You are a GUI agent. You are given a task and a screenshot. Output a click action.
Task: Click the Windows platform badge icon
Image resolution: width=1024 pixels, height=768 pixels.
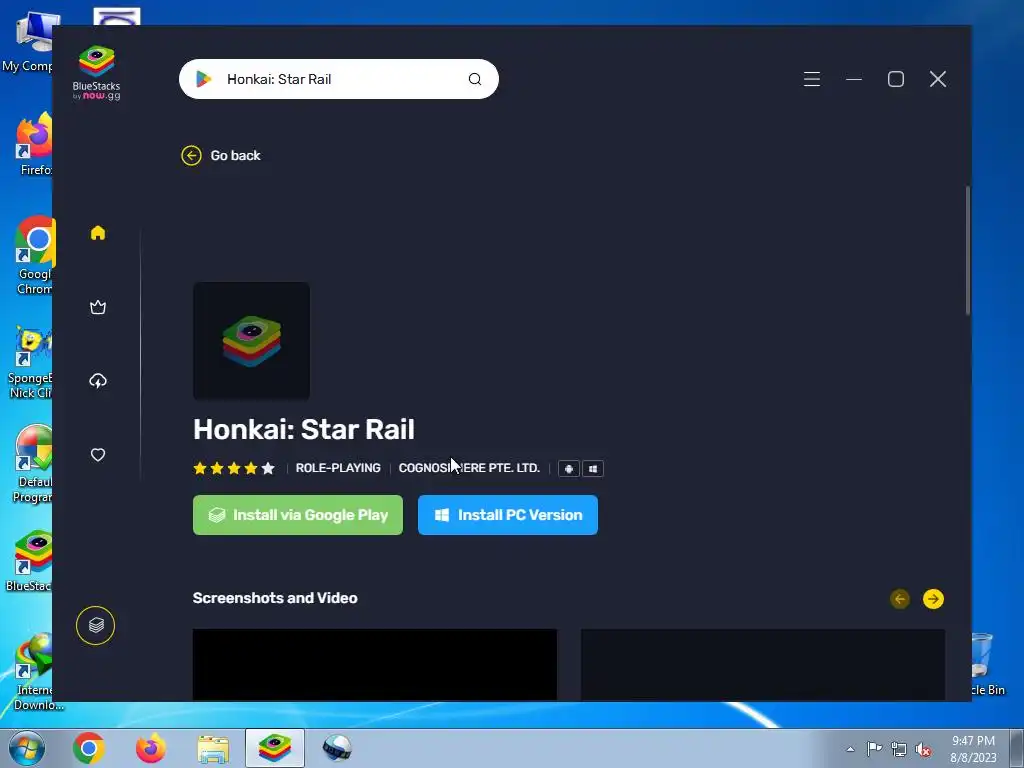click(x=593, y=469)
